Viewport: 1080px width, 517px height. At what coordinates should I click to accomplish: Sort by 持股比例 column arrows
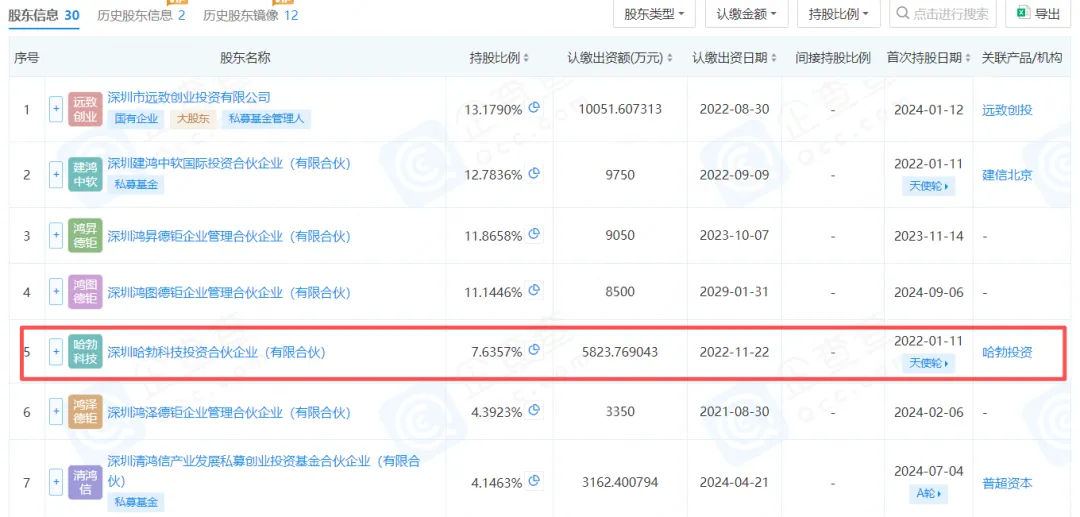(x=526, y=59)
